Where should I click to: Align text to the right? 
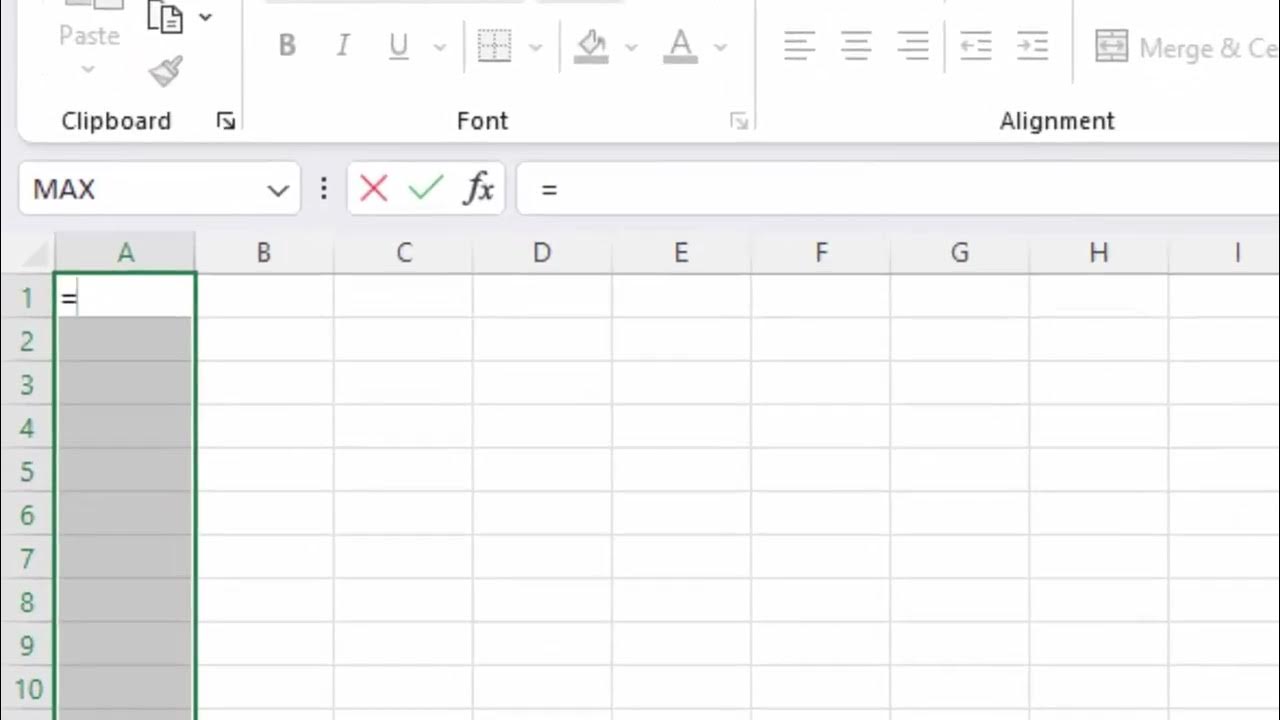(913, 46)
